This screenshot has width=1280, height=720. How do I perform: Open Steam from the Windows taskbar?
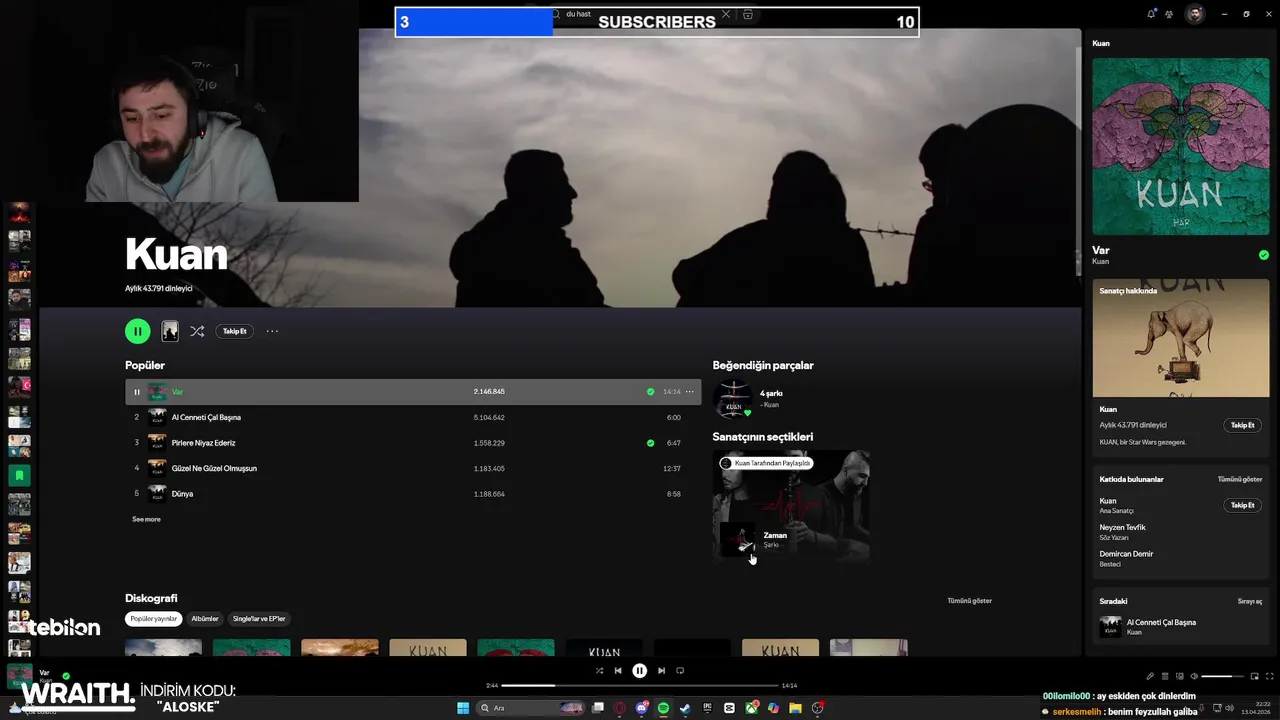point(685,708)
